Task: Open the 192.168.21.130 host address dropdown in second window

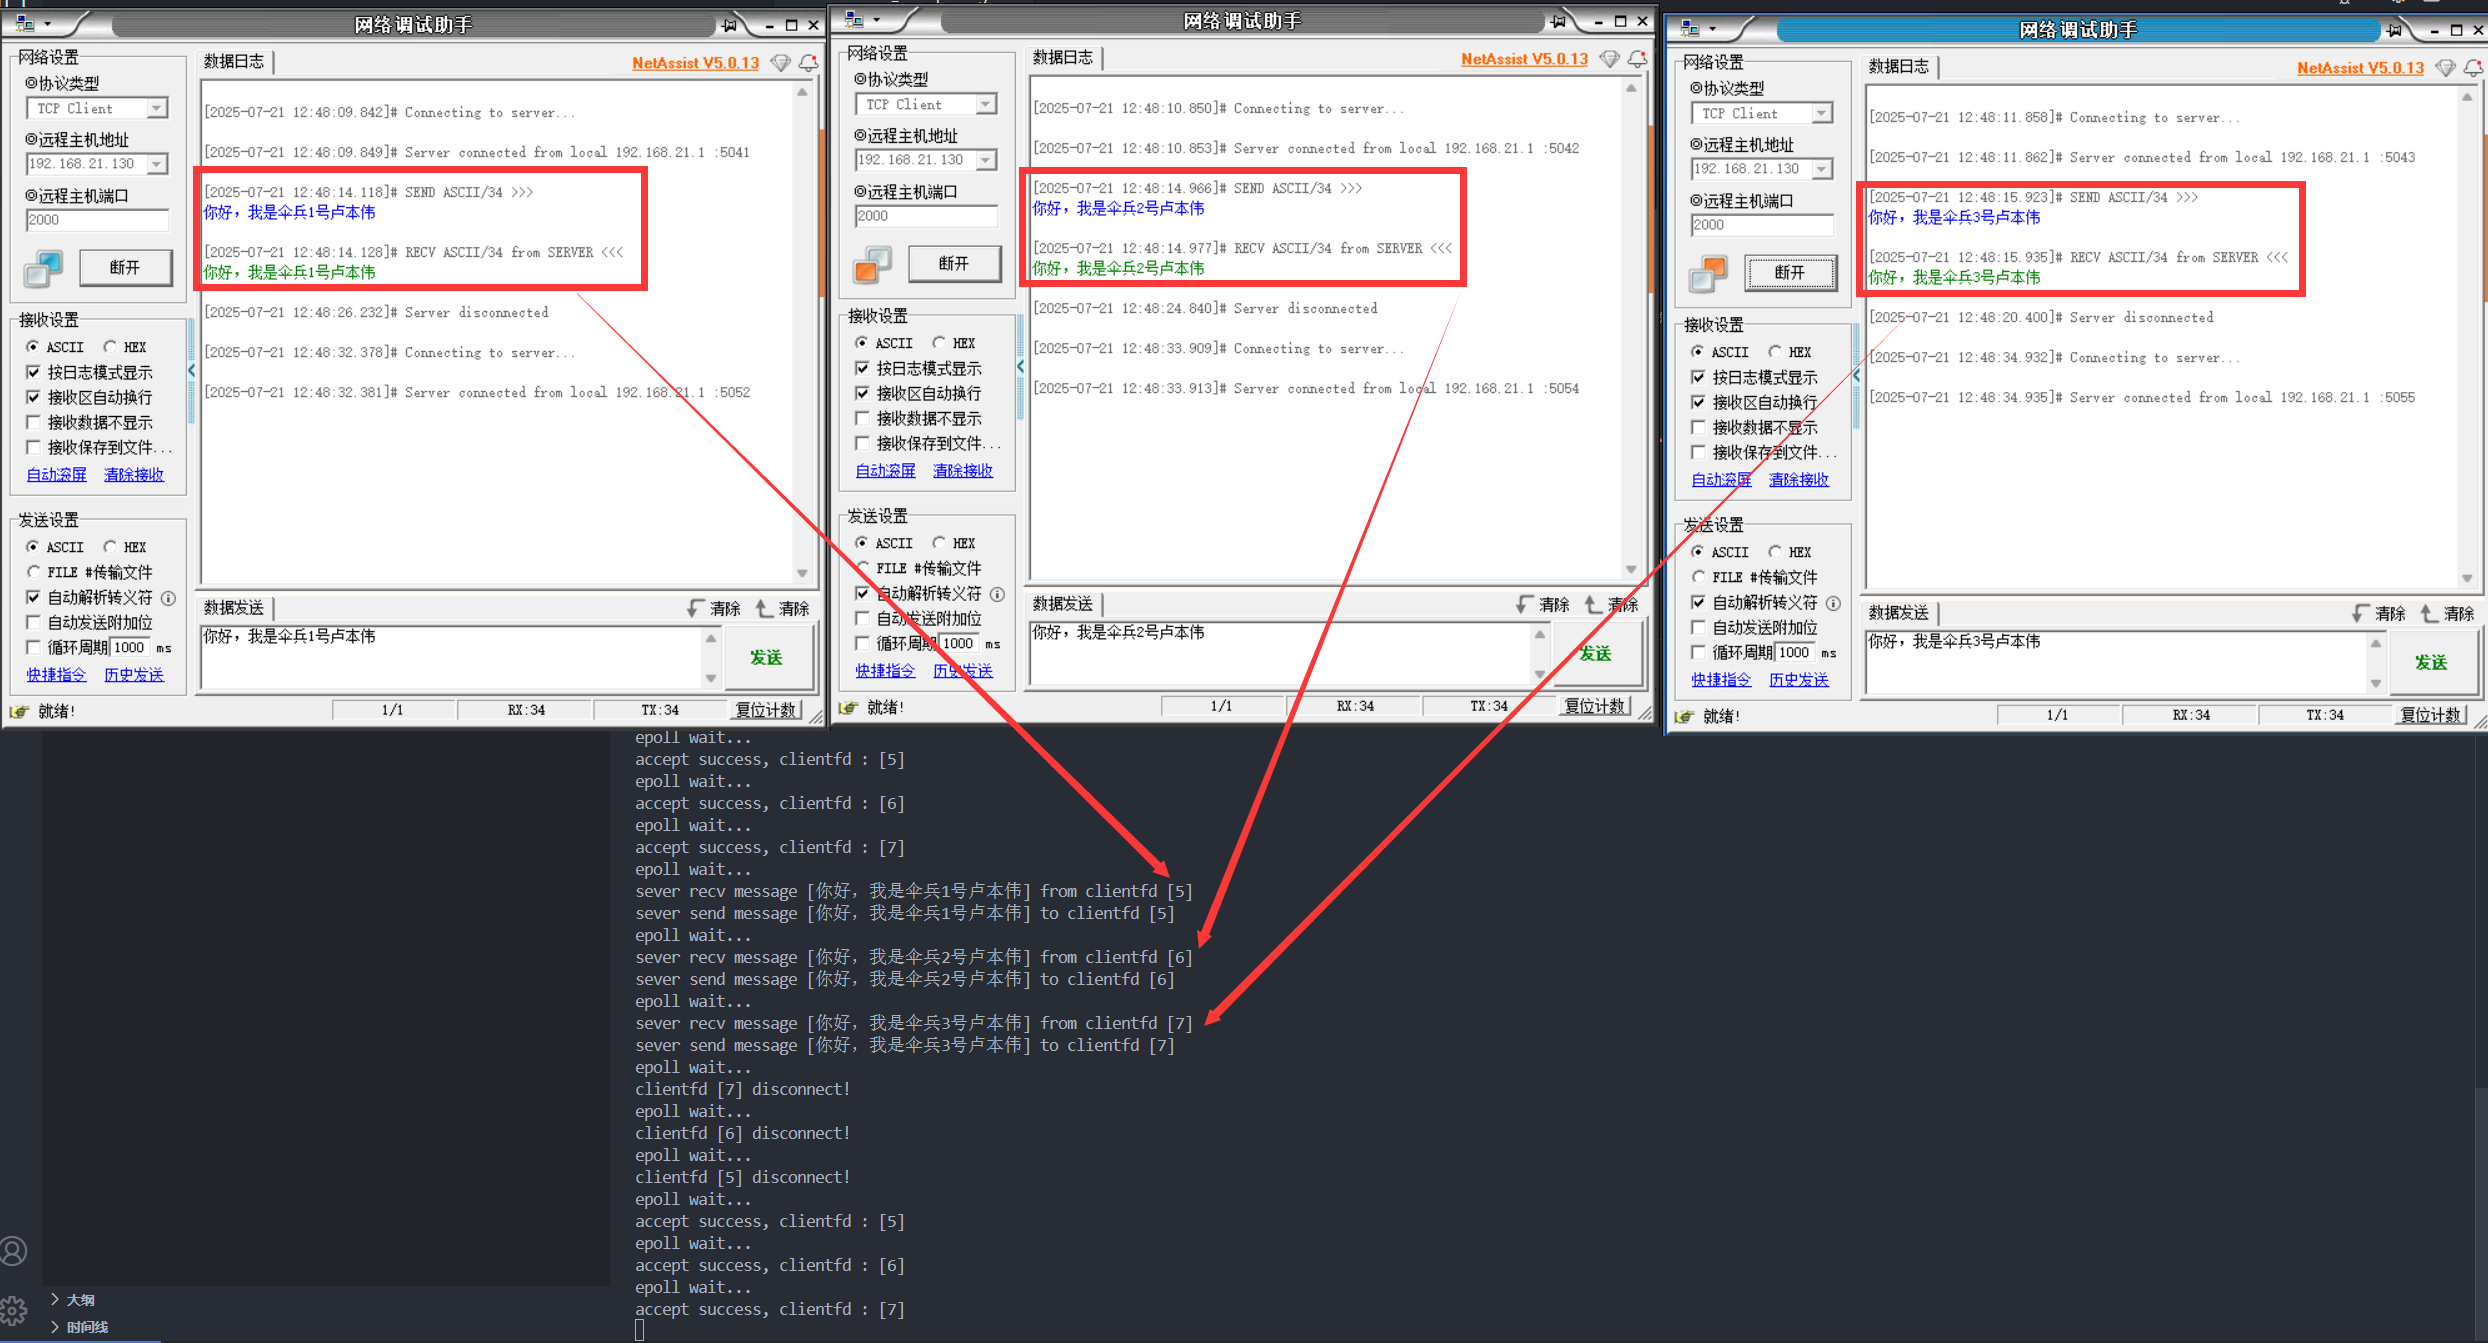Action: coord(985,159)
